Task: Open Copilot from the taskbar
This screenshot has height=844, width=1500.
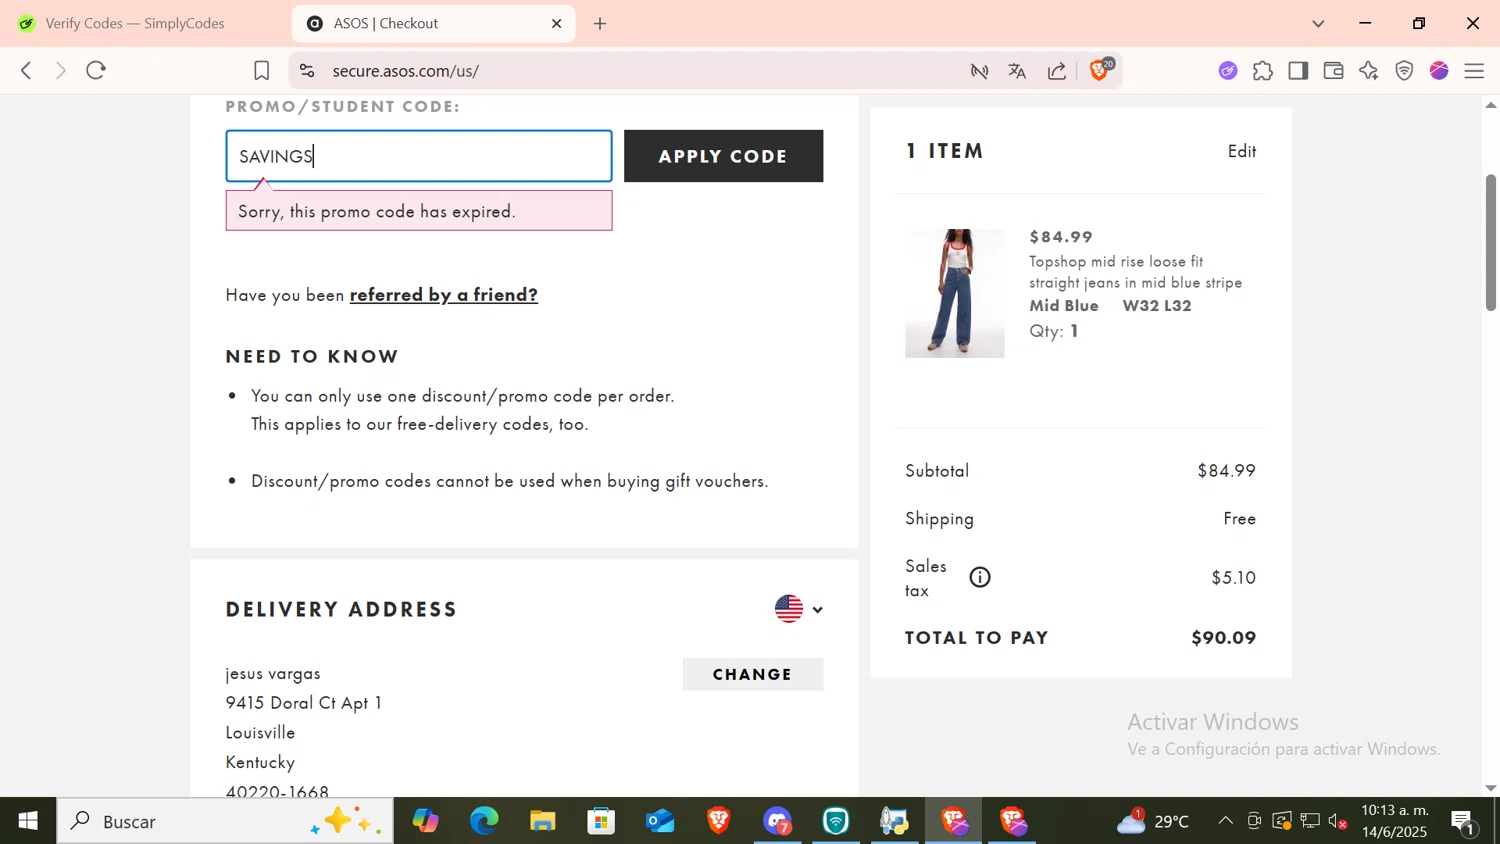Action: 425,821
